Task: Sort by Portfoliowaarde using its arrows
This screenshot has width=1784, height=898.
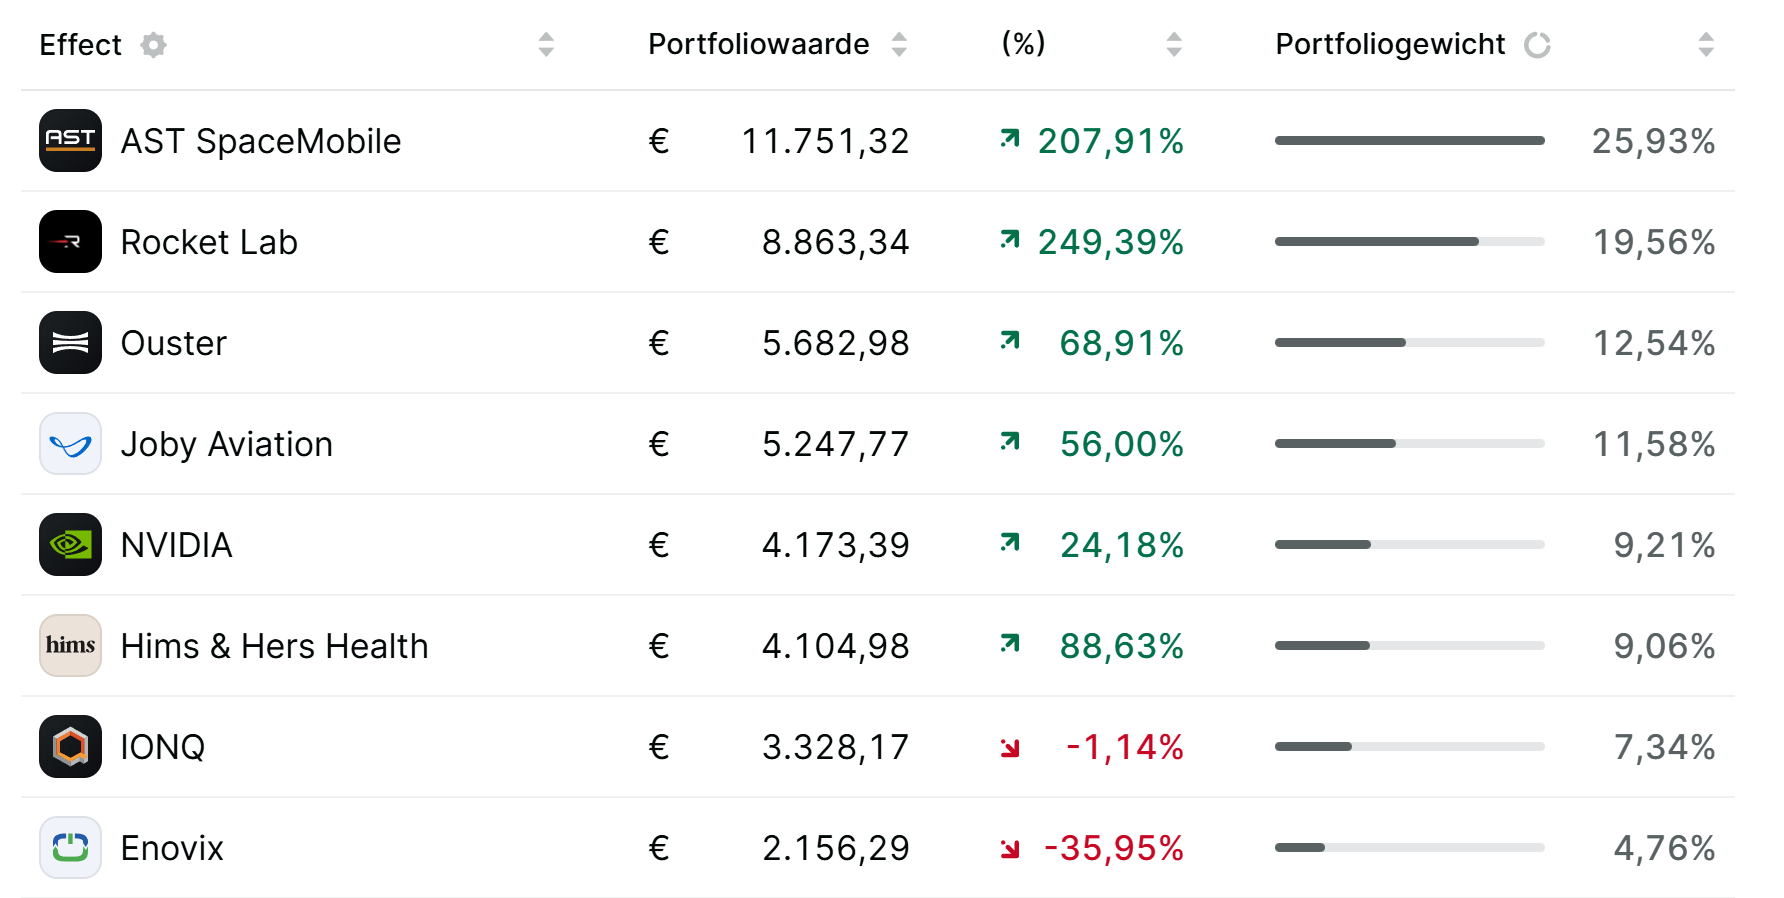Action: tap(899, 45)
